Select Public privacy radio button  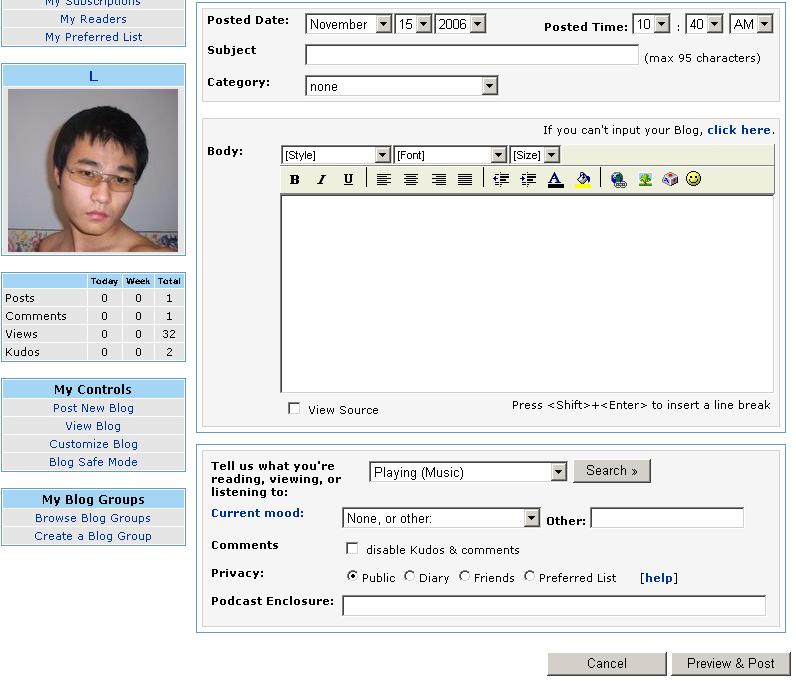(352, 576)
